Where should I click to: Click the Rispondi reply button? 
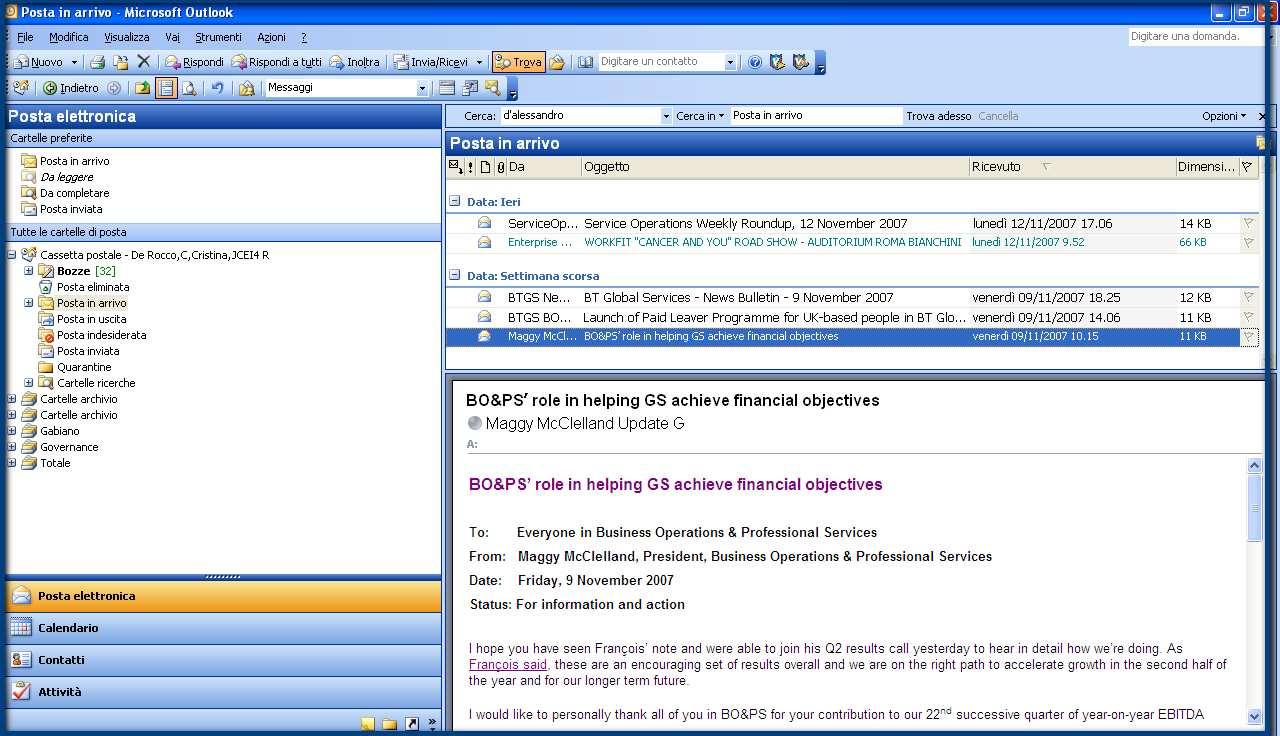pyautogui.click(x=194, y=62)
